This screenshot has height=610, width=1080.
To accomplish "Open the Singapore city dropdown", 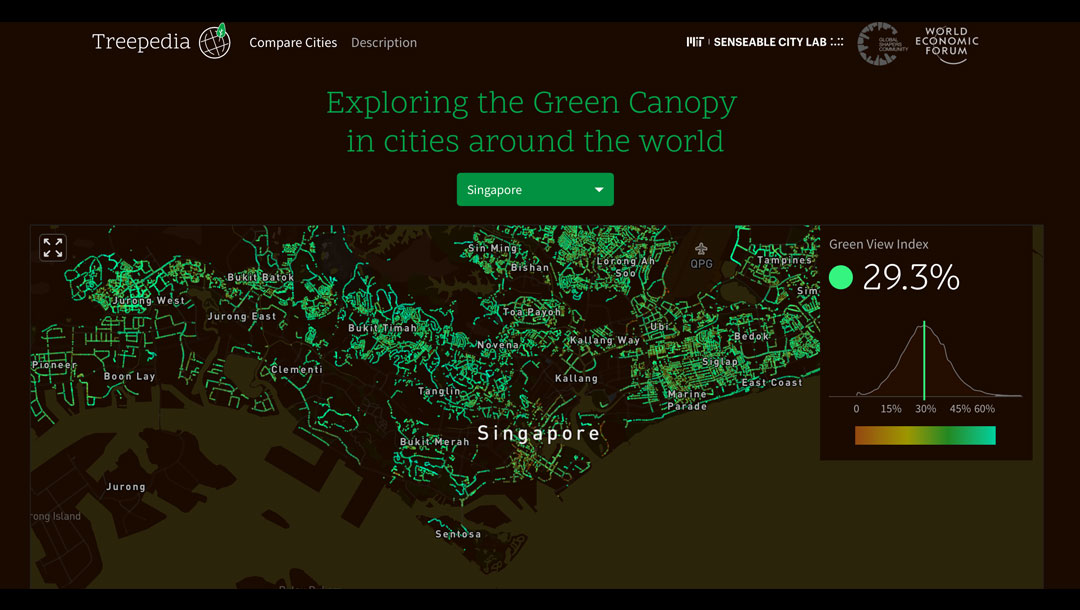I will 534,190.
